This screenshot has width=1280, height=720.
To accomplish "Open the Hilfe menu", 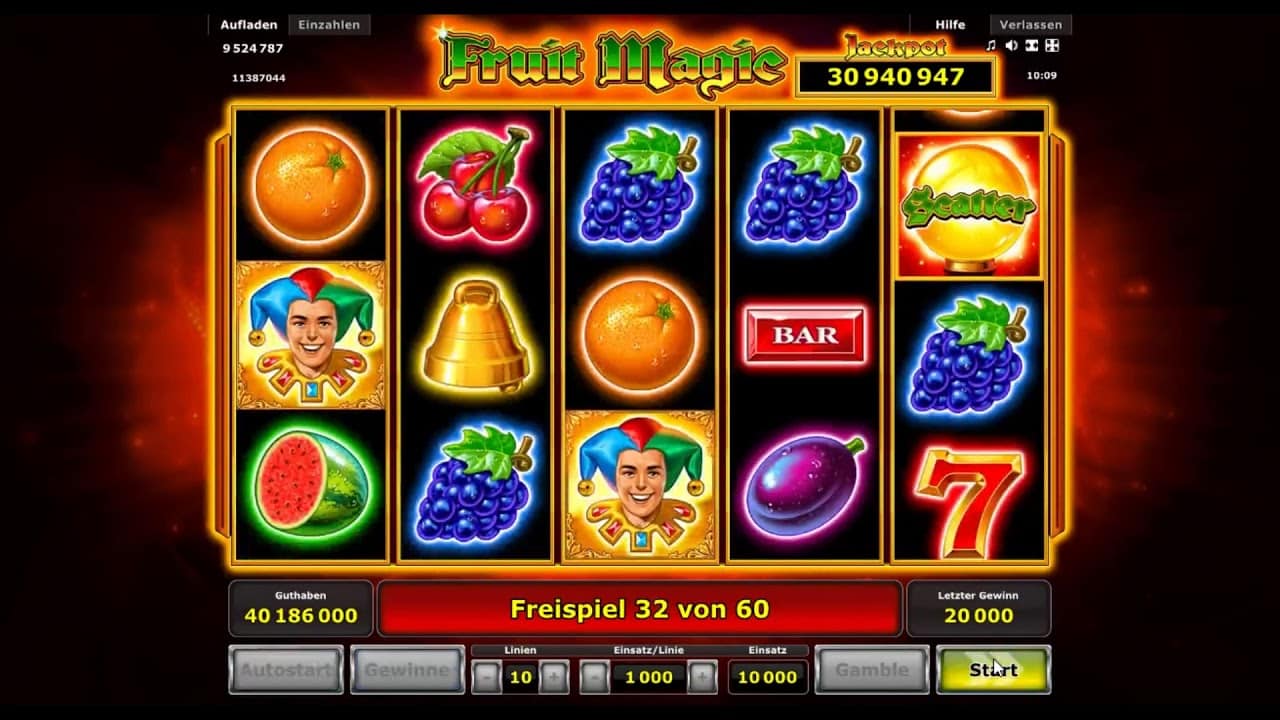I will (x=950, y=25).
